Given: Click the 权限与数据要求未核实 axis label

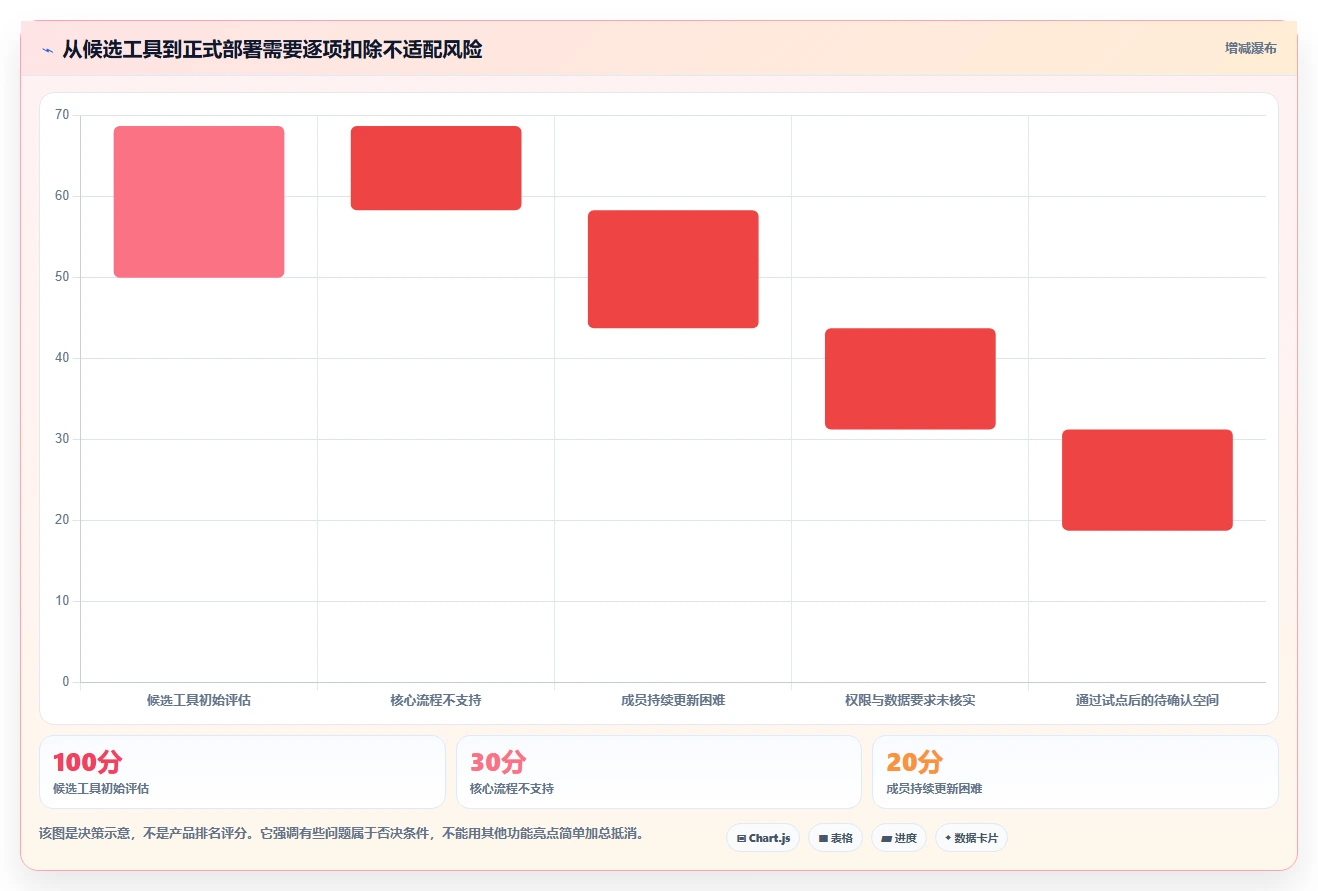Looking at the screenshot, I should click(x=910, y=700).
